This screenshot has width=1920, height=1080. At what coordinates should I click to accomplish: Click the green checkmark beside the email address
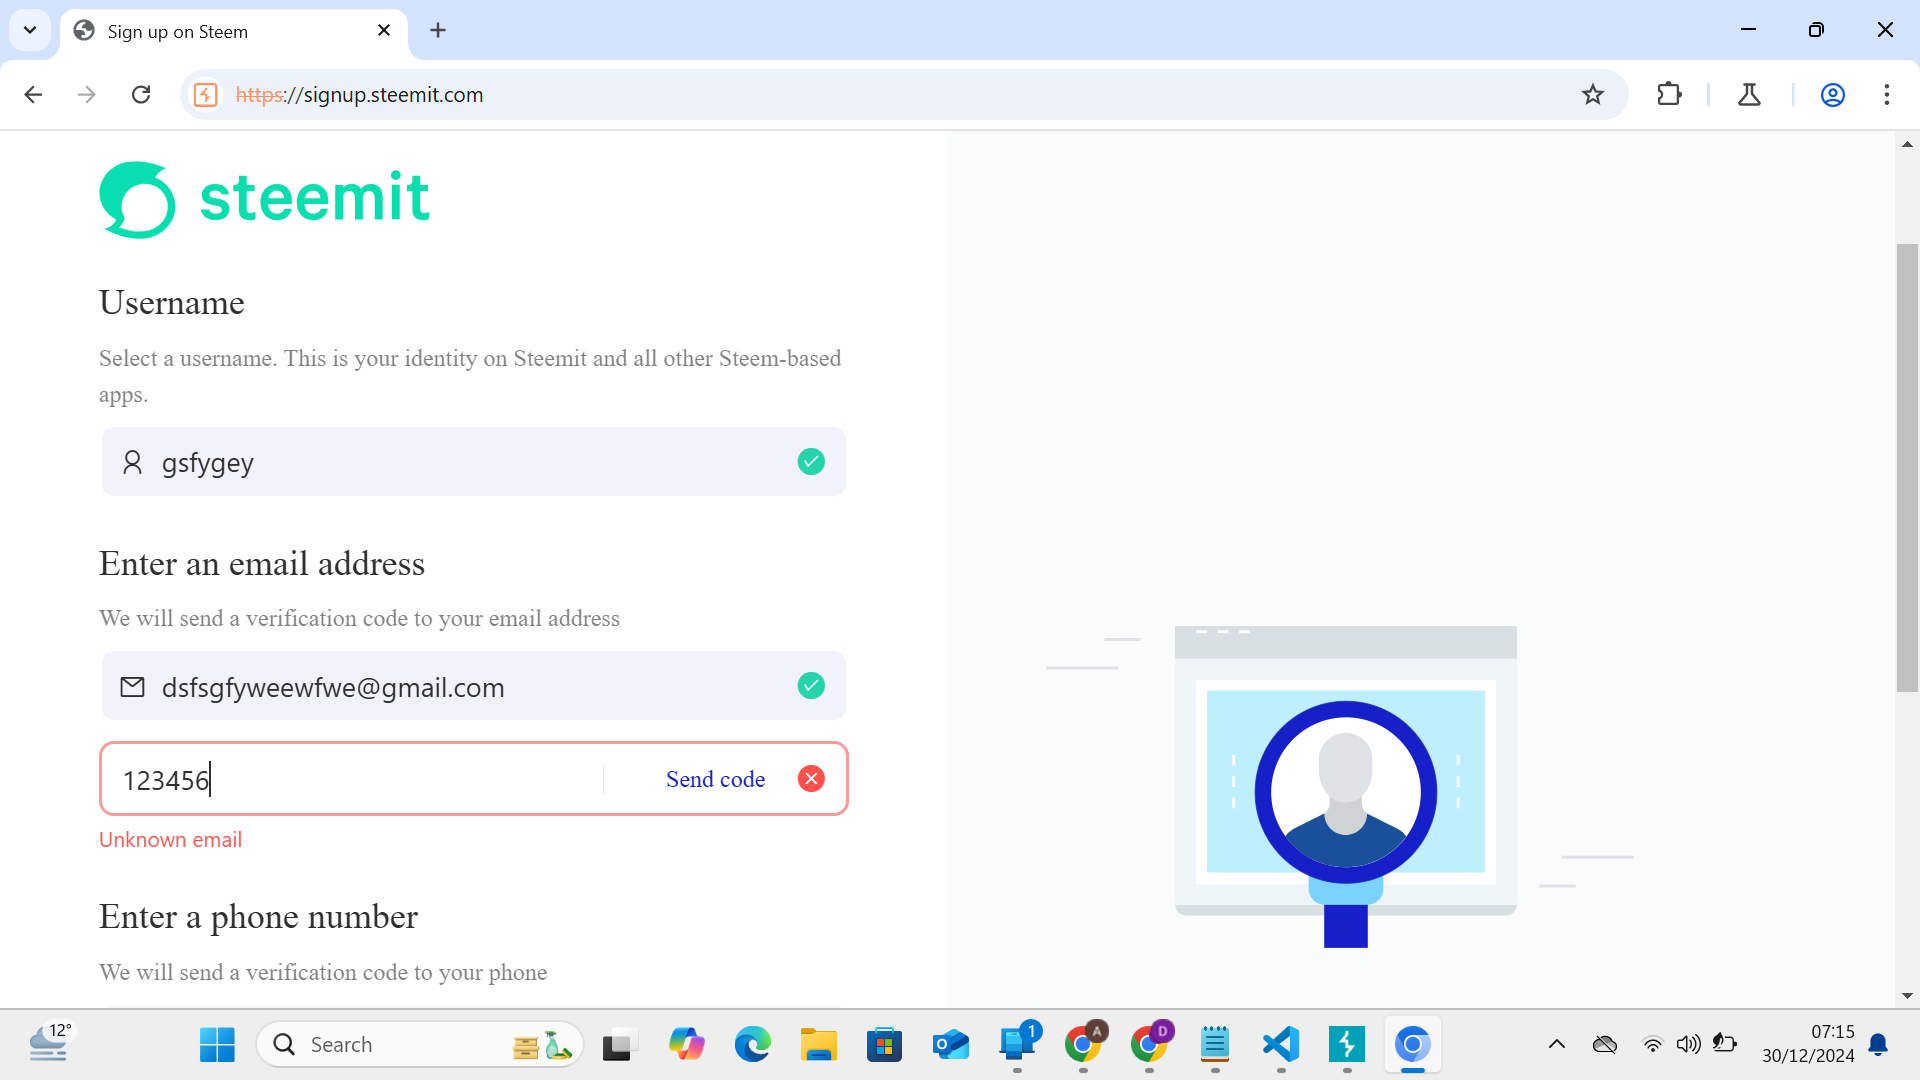point(811,686)
